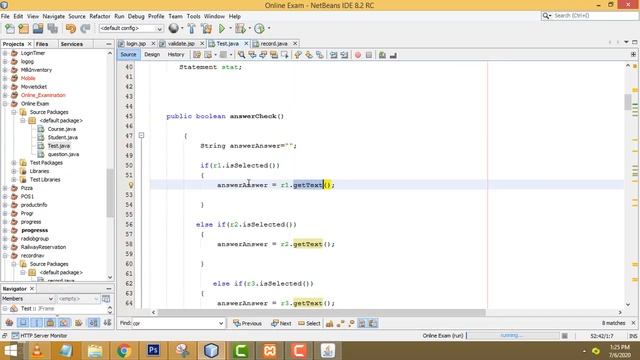Expand the Test Packages folder
This screenshot has height=360, width=640.
pos(14,162)
